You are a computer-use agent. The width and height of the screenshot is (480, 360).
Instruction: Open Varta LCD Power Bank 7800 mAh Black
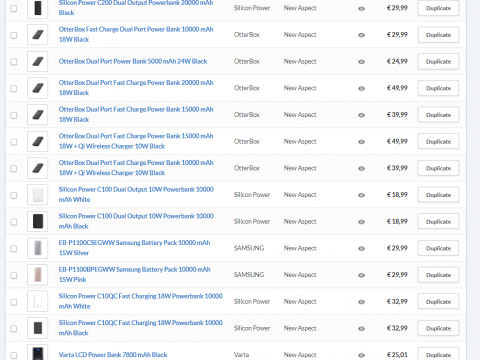click(x=113, y=355)
